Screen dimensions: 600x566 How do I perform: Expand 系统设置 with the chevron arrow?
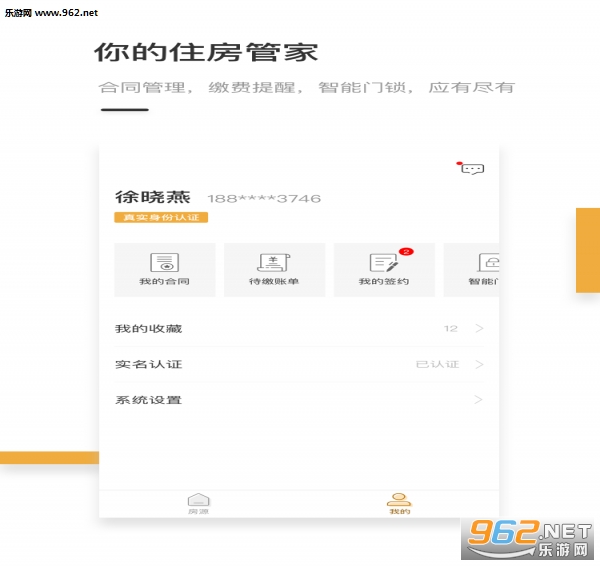coord(479,400)
